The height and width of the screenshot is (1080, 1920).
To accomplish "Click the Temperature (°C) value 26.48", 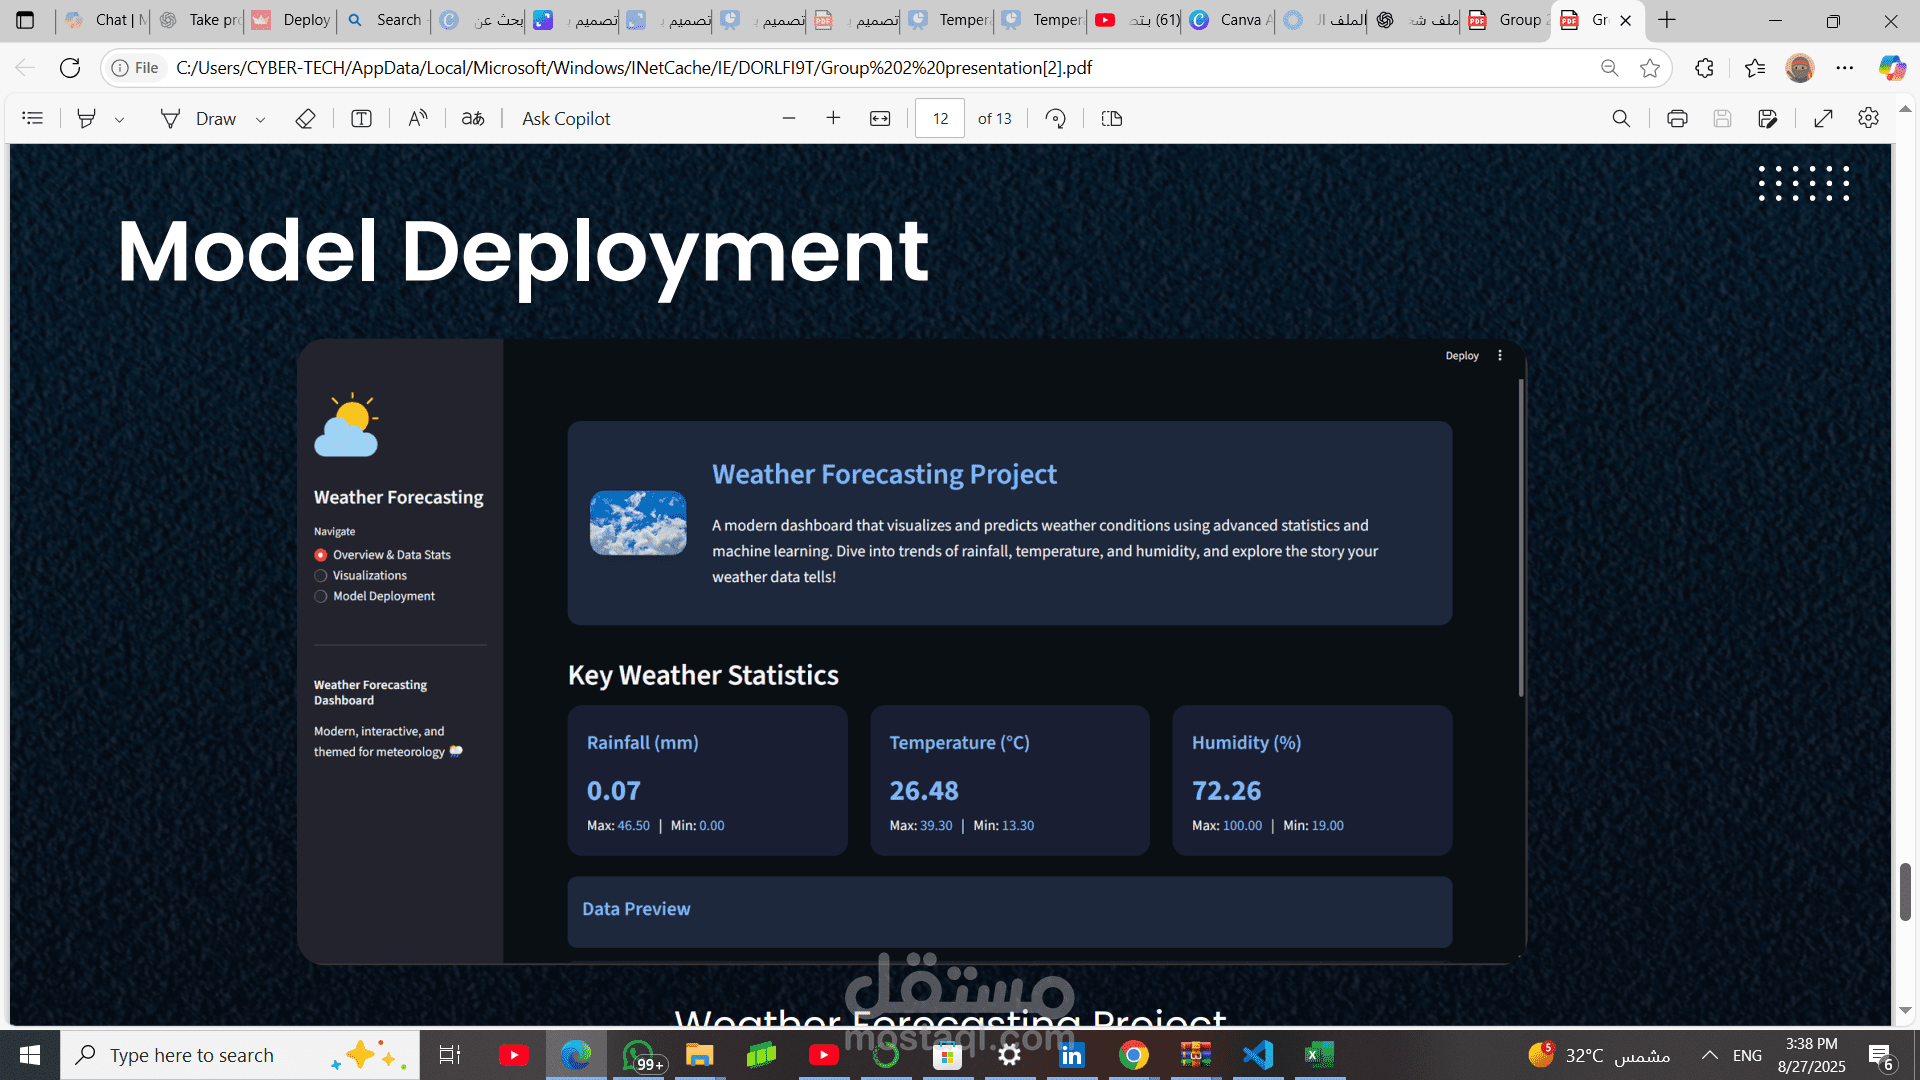I will tap(924, 791).
